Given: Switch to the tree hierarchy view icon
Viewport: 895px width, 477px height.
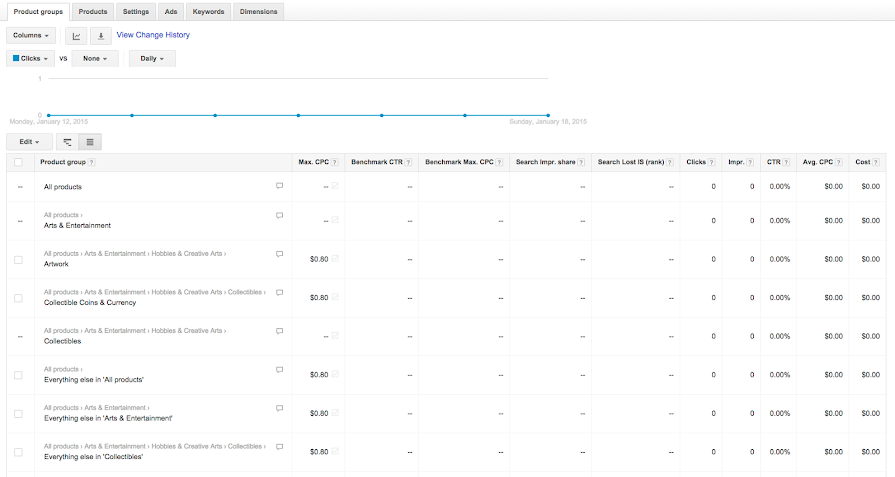Looking at the screenshot, I should (x=67, y=142).
